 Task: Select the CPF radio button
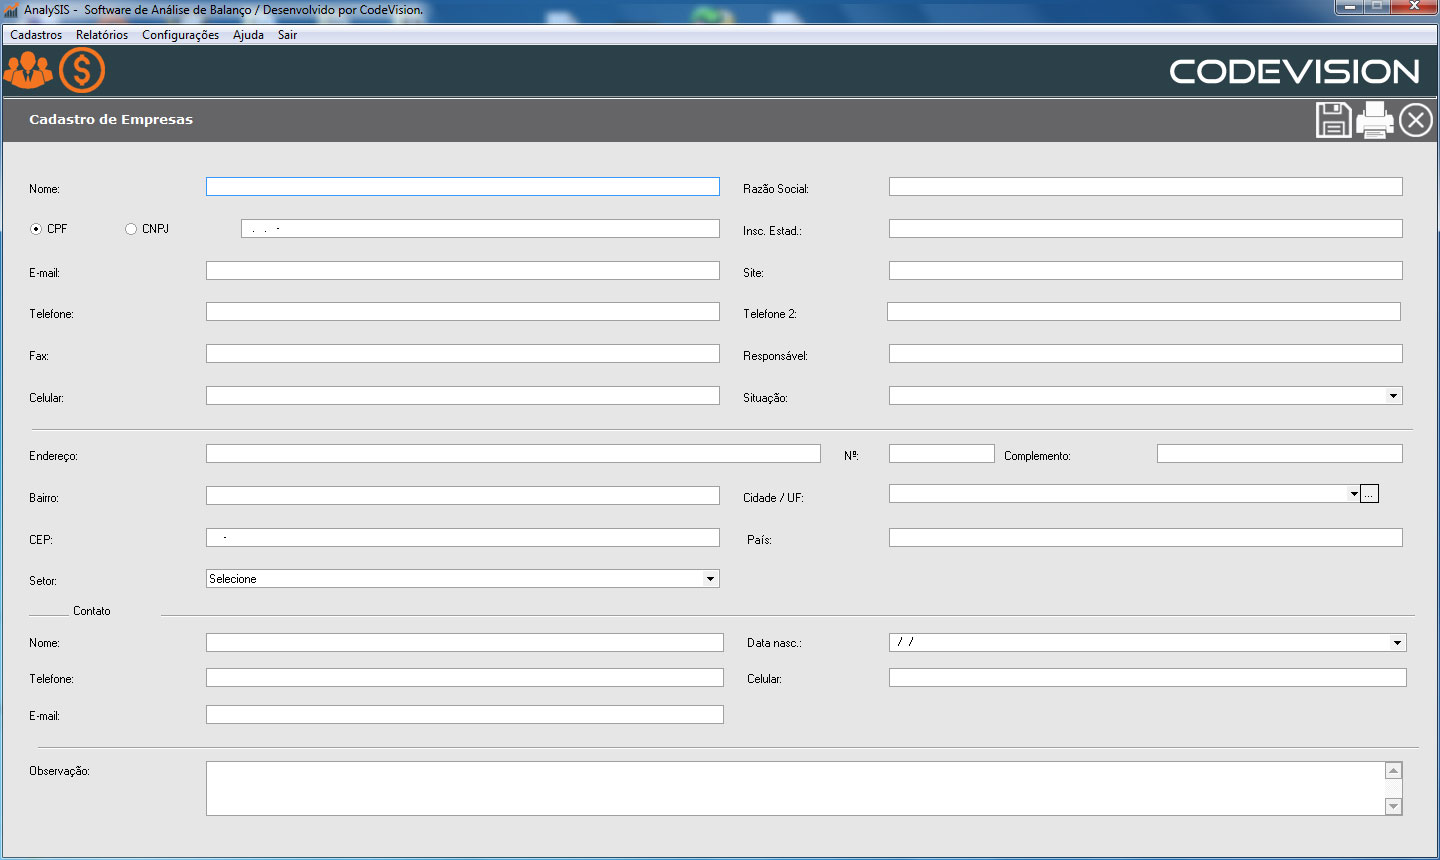[x=37, y=229]
